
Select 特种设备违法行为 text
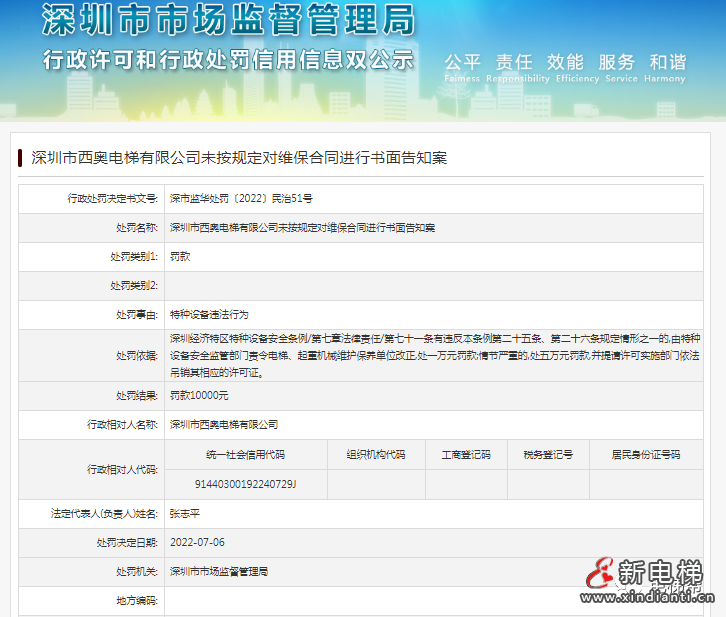pos(209,315)
